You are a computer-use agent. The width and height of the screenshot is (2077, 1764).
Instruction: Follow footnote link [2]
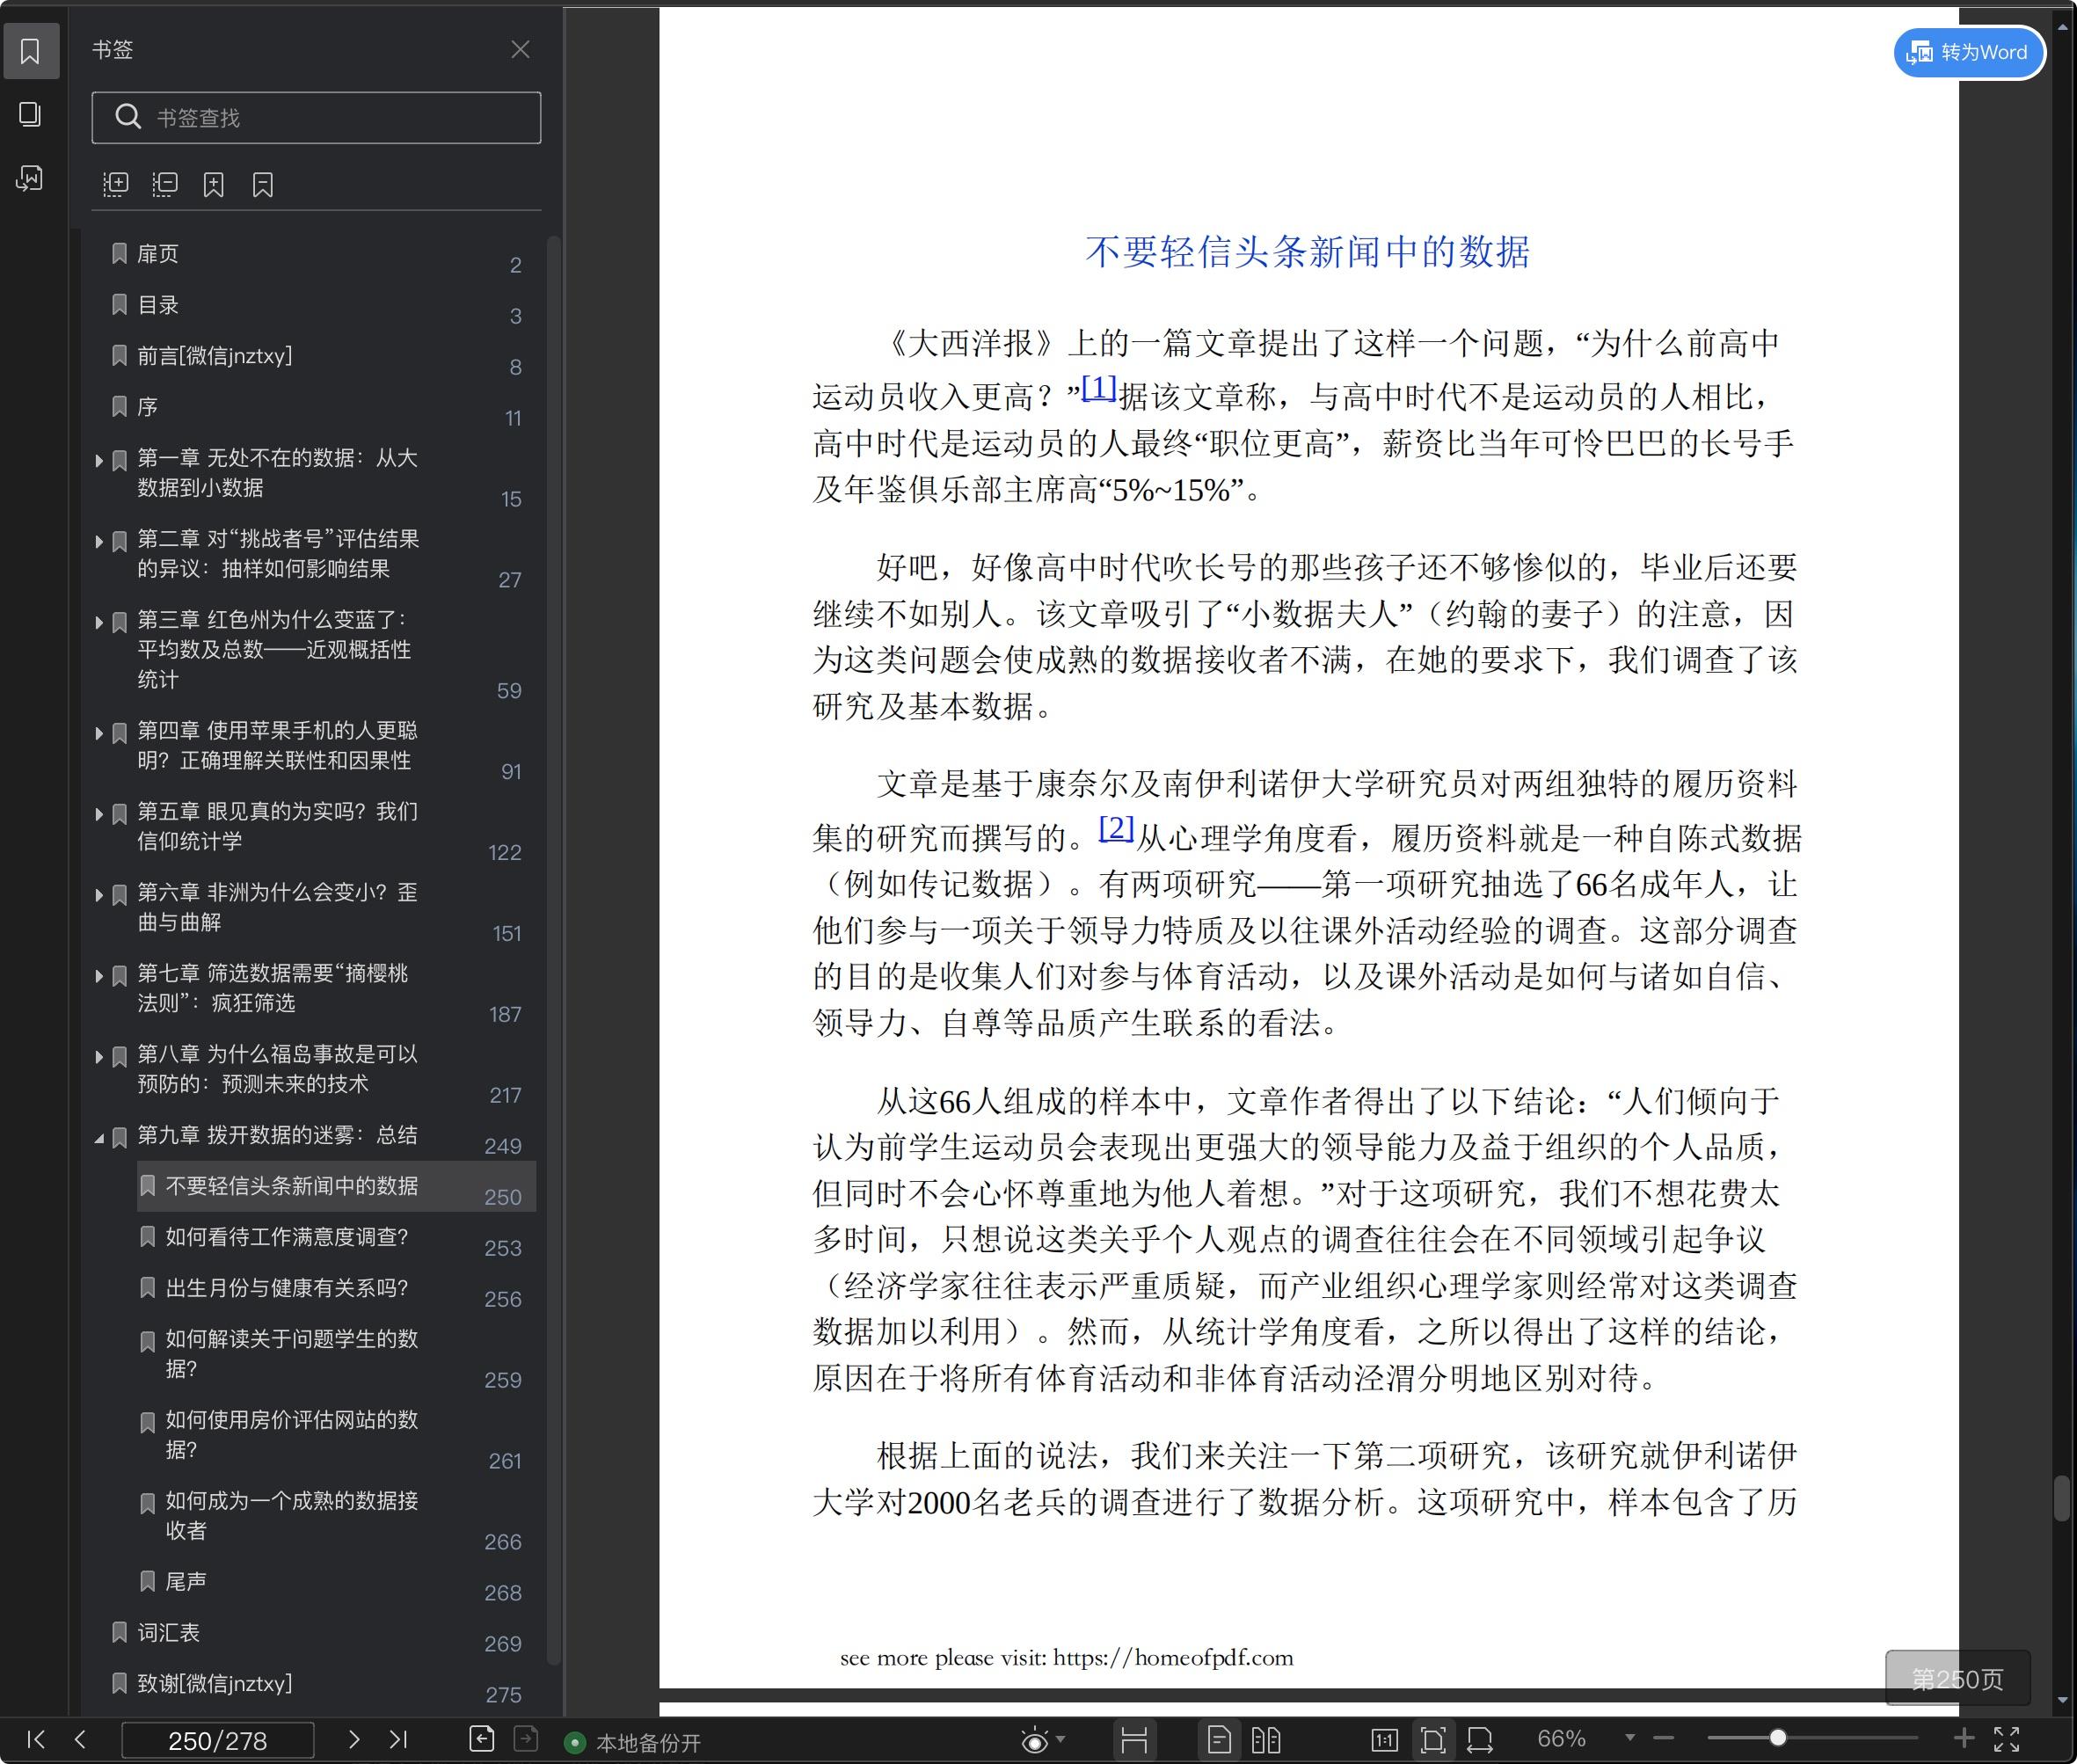pos(1116,828)
